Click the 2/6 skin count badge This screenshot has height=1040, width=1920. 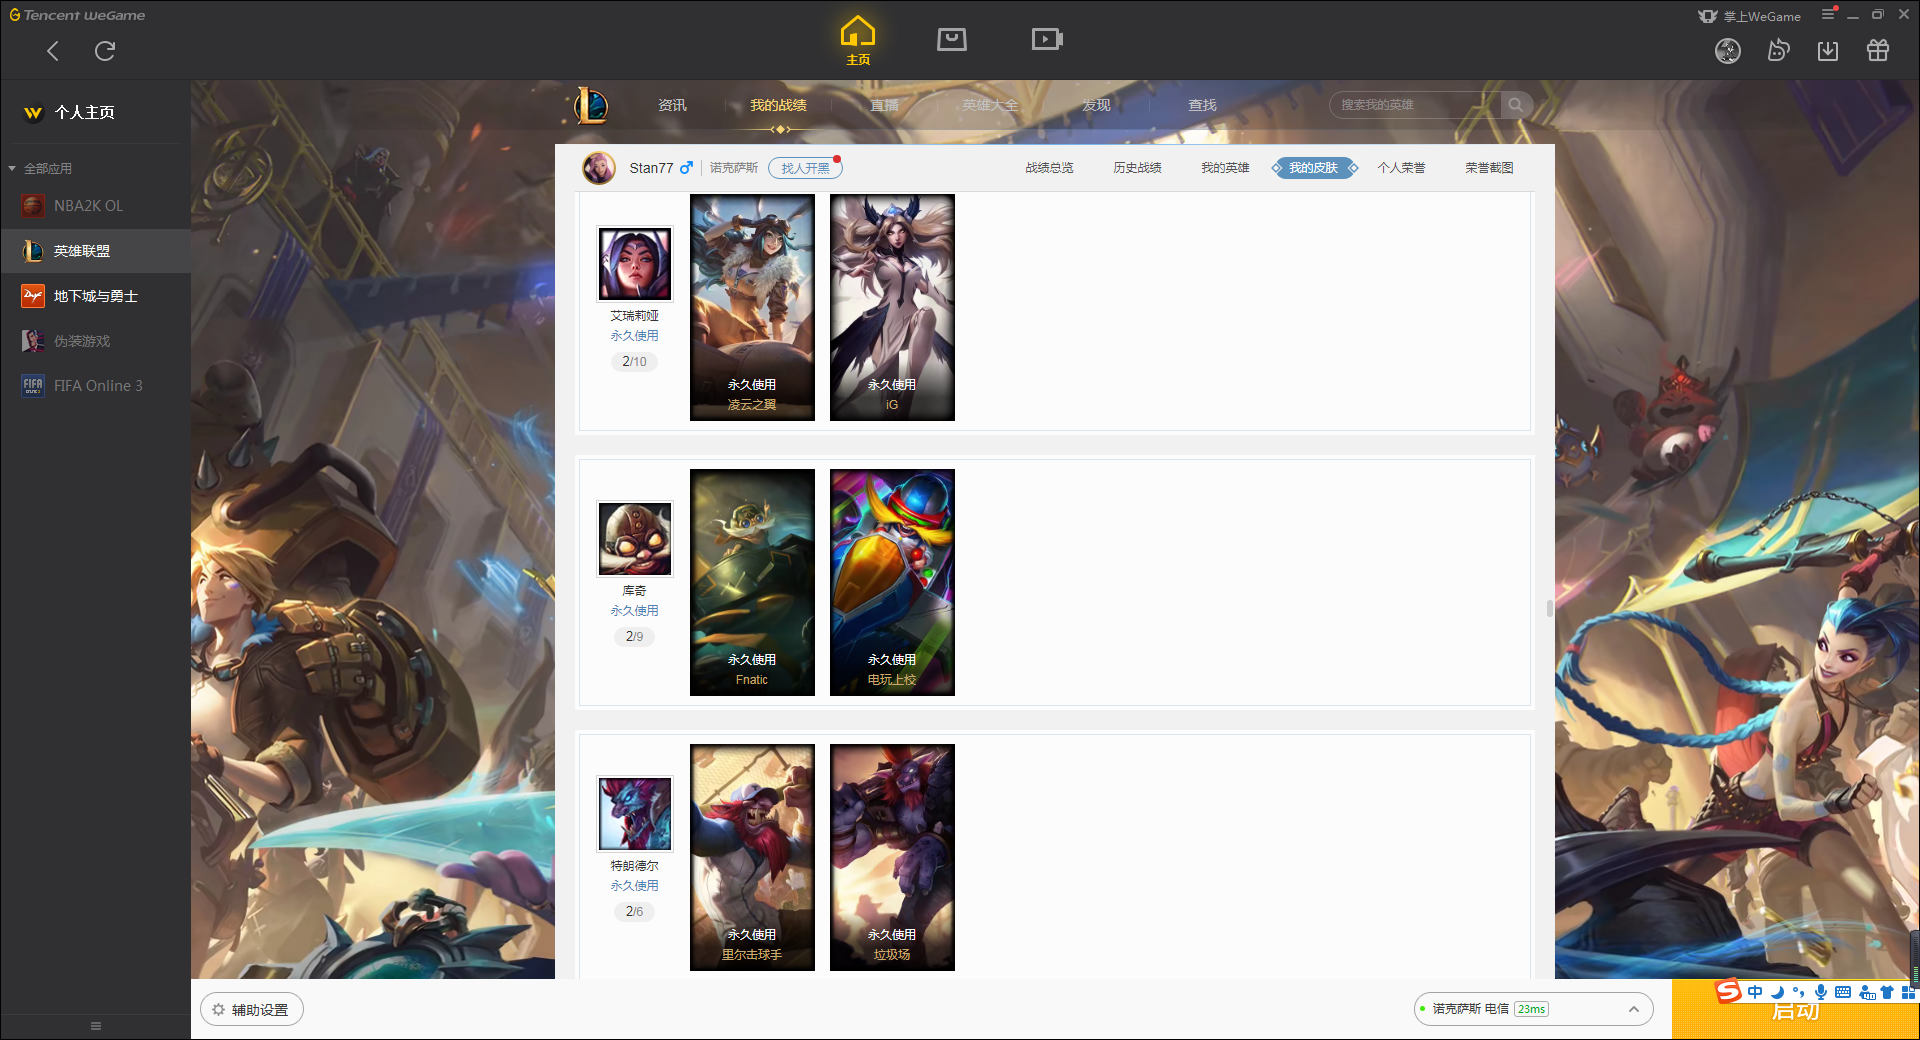click(634, 912)
